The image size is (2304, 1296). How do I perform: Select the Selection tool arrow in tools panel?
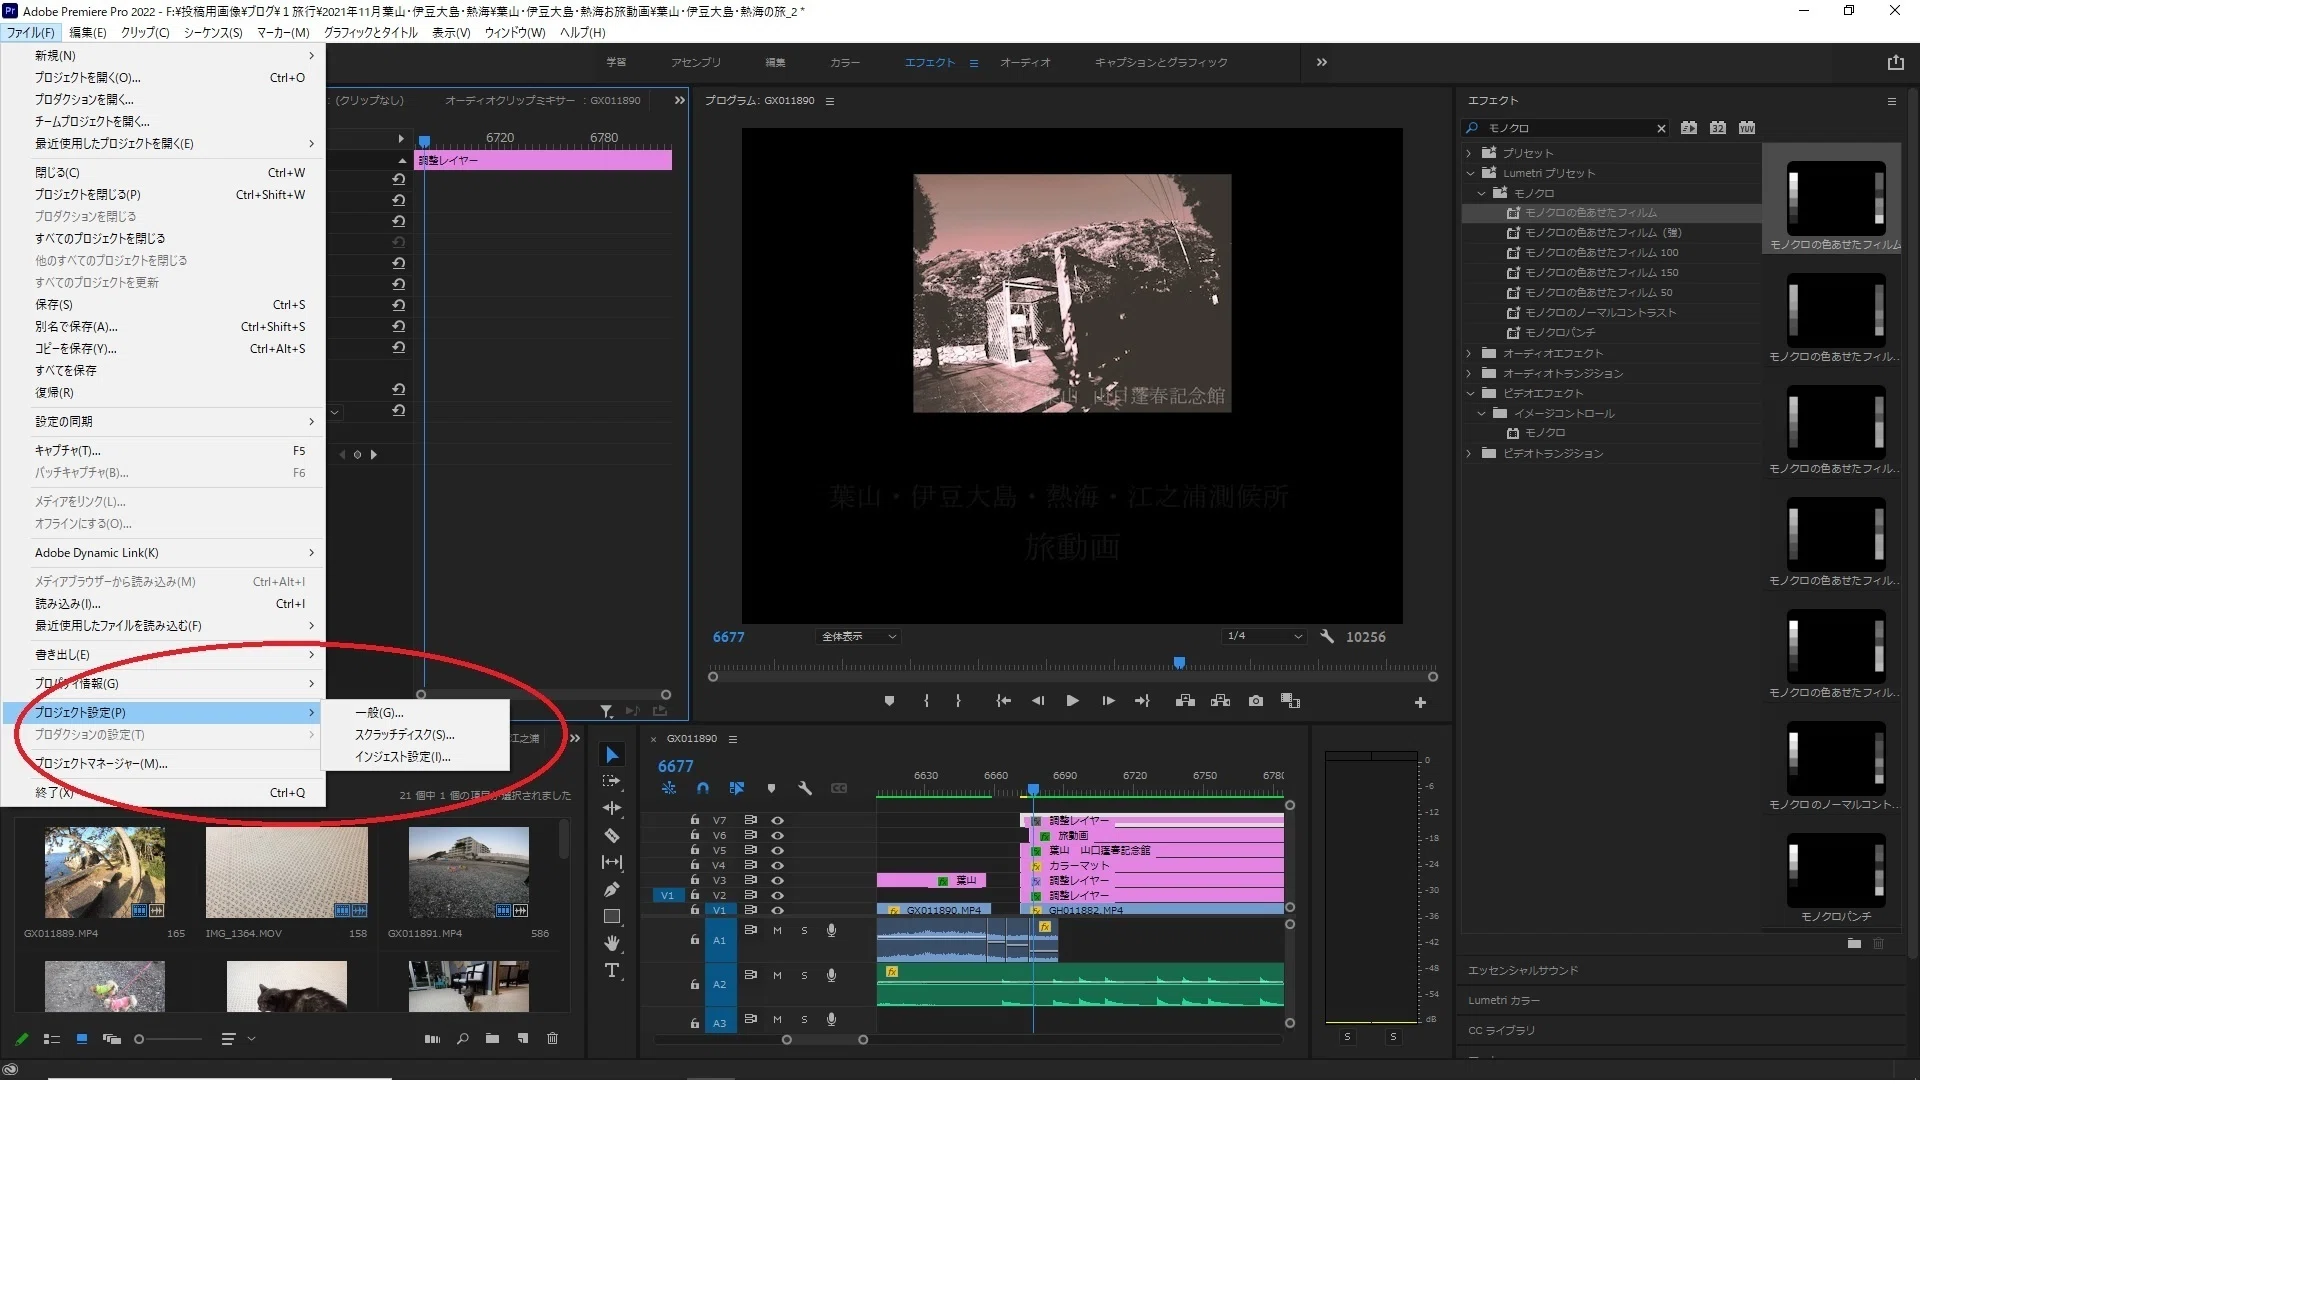[x=612, y=755]
